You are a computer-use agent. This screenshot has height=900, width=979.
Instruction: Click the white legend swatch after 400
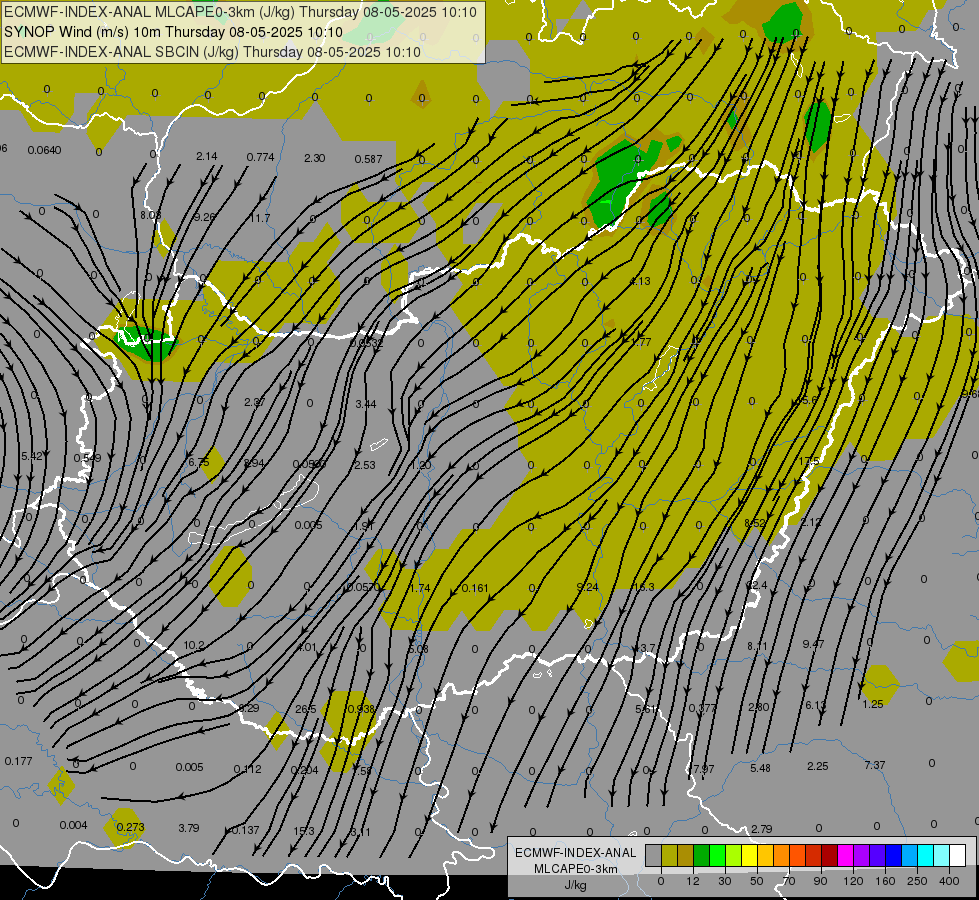pos(958,855)
